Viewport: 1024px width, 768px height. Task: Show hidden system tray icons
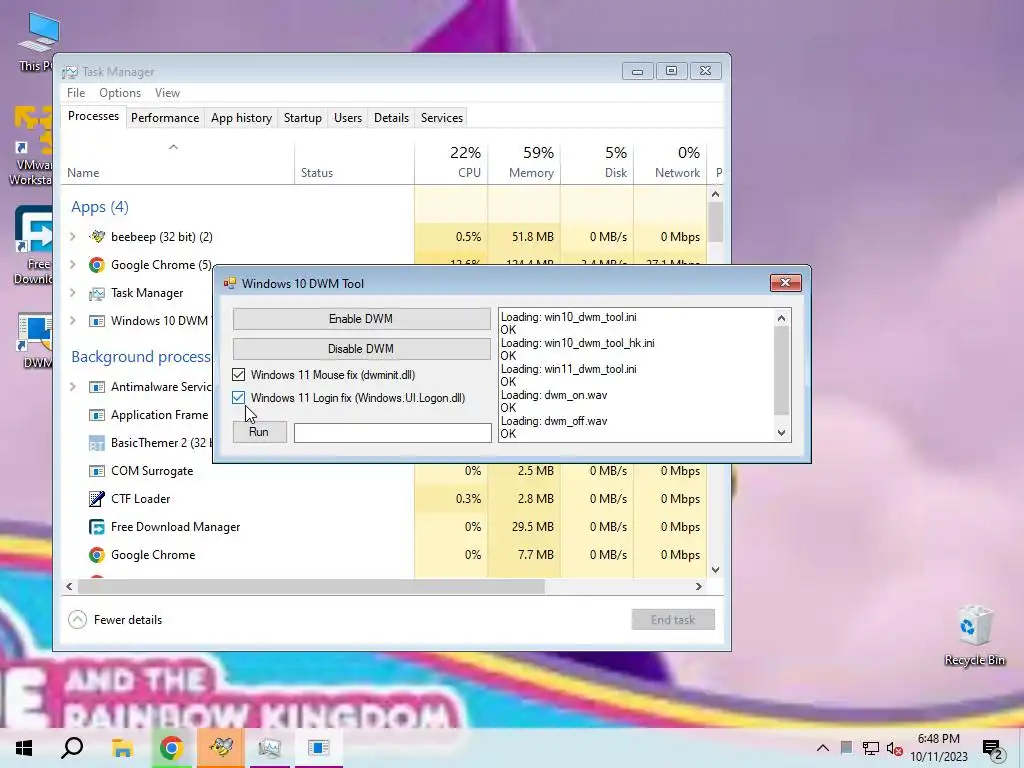[823, 748]
